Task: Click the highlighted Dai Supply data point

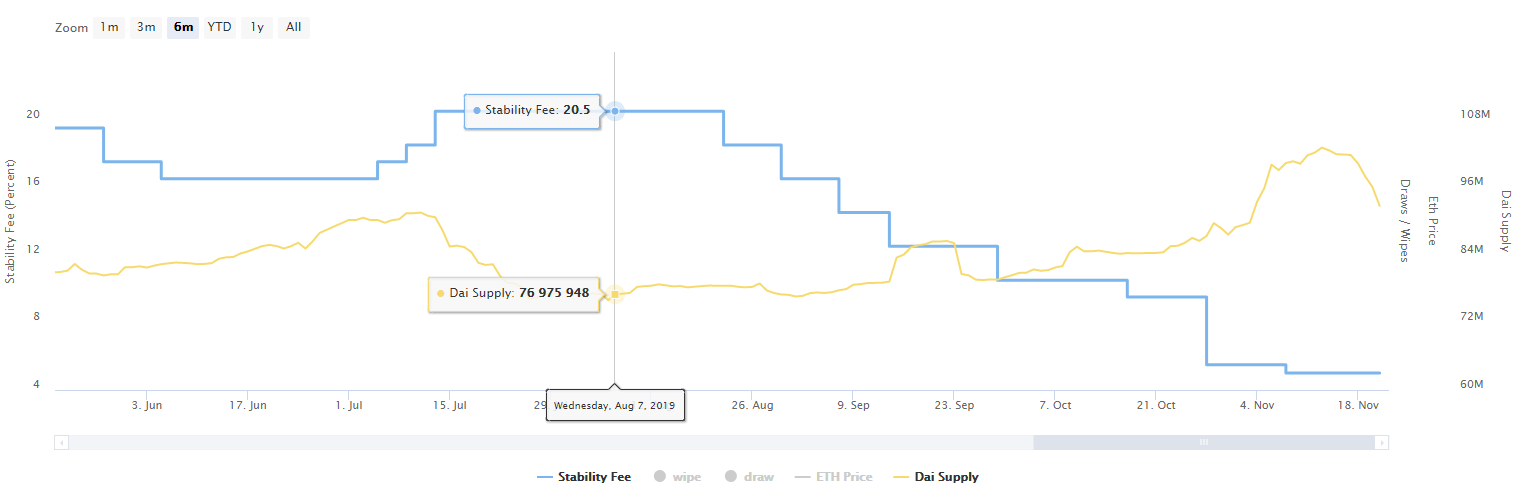Action: (x=615, y=294)
